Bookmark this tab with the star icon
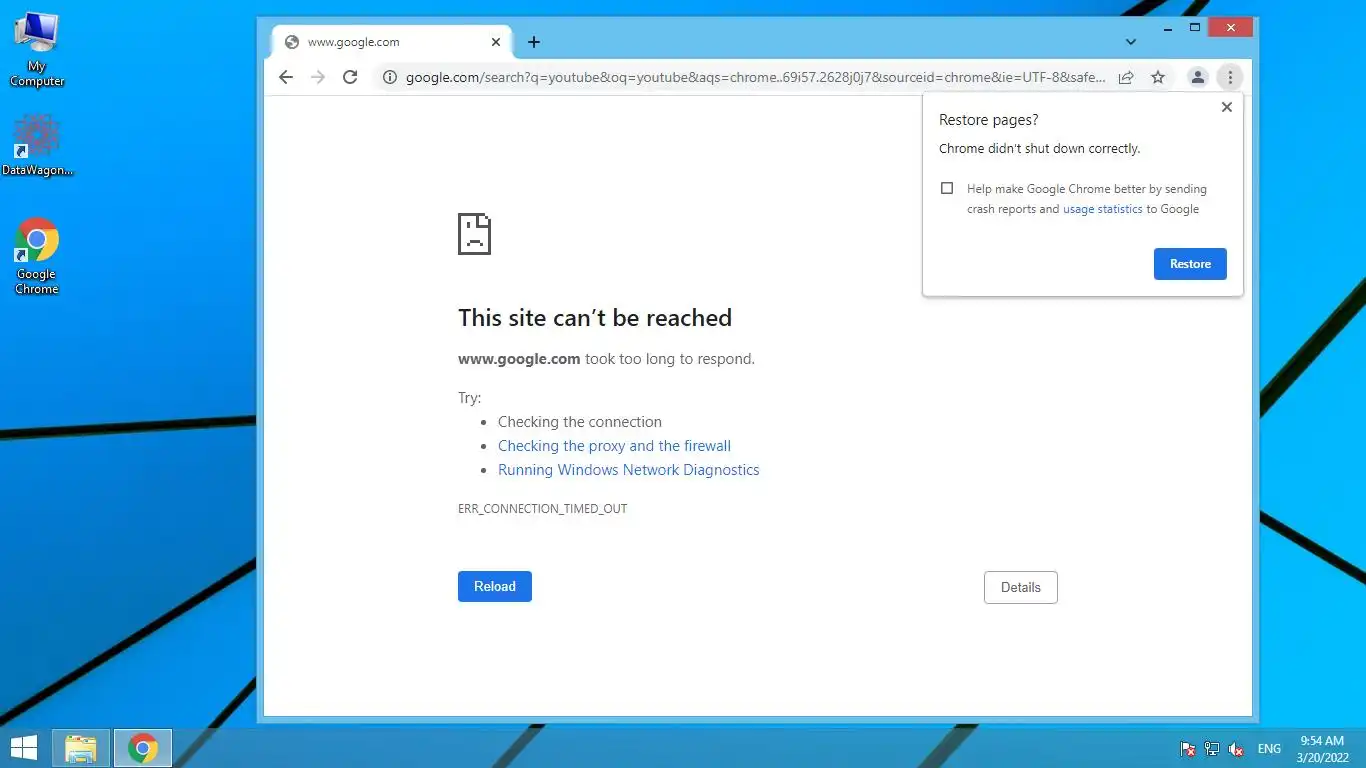This screenshot has width=1366, height=768. [1158, 77]
